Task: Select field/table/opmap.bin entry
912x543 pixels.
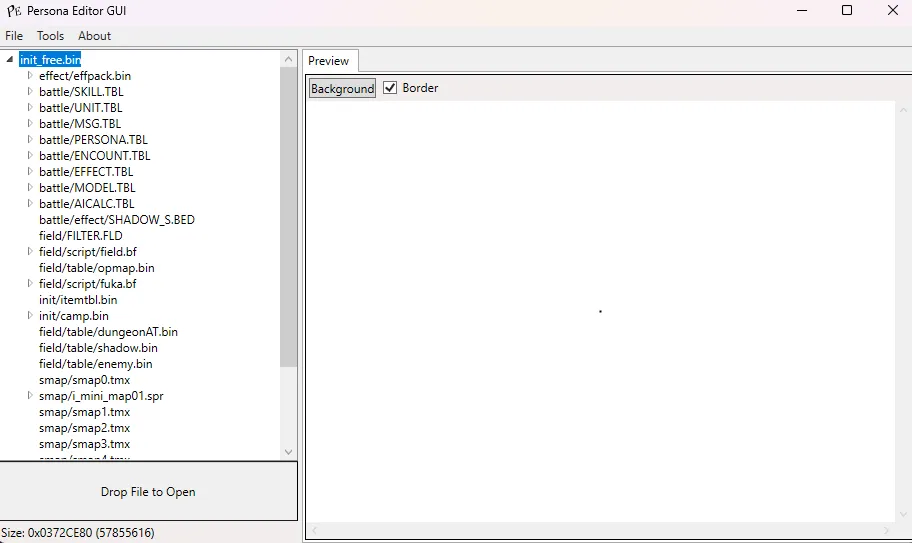Action: click(x=97, y=267)
